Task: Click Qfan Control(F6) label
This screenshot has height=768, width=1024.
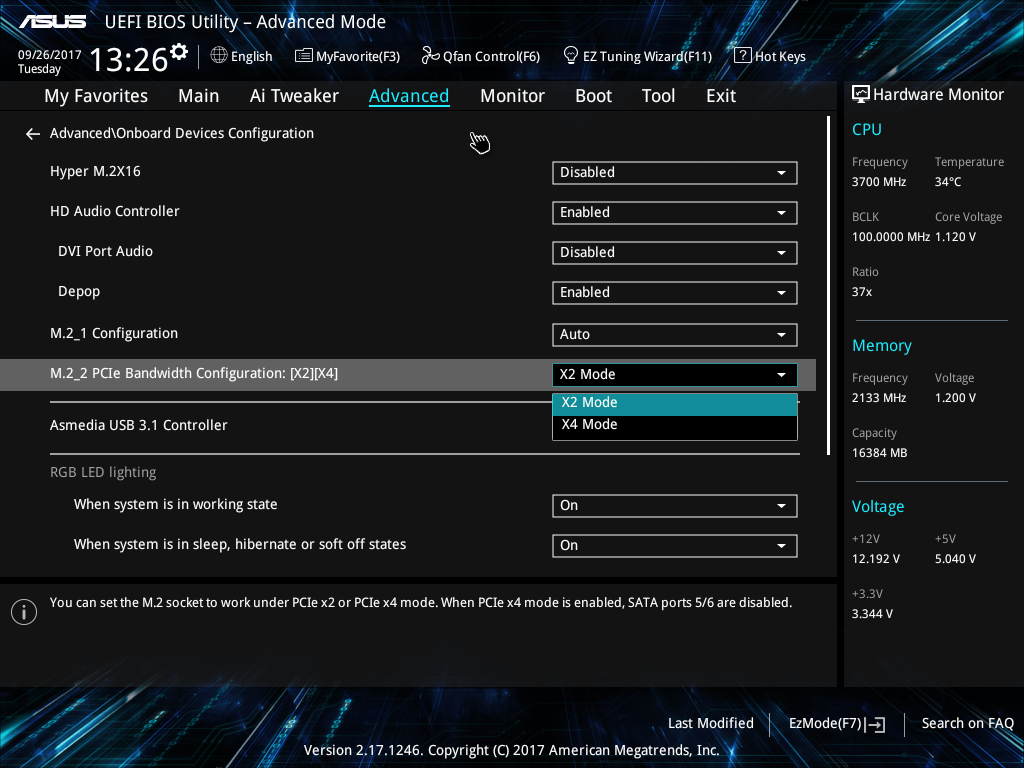Action: pos(491,57)
